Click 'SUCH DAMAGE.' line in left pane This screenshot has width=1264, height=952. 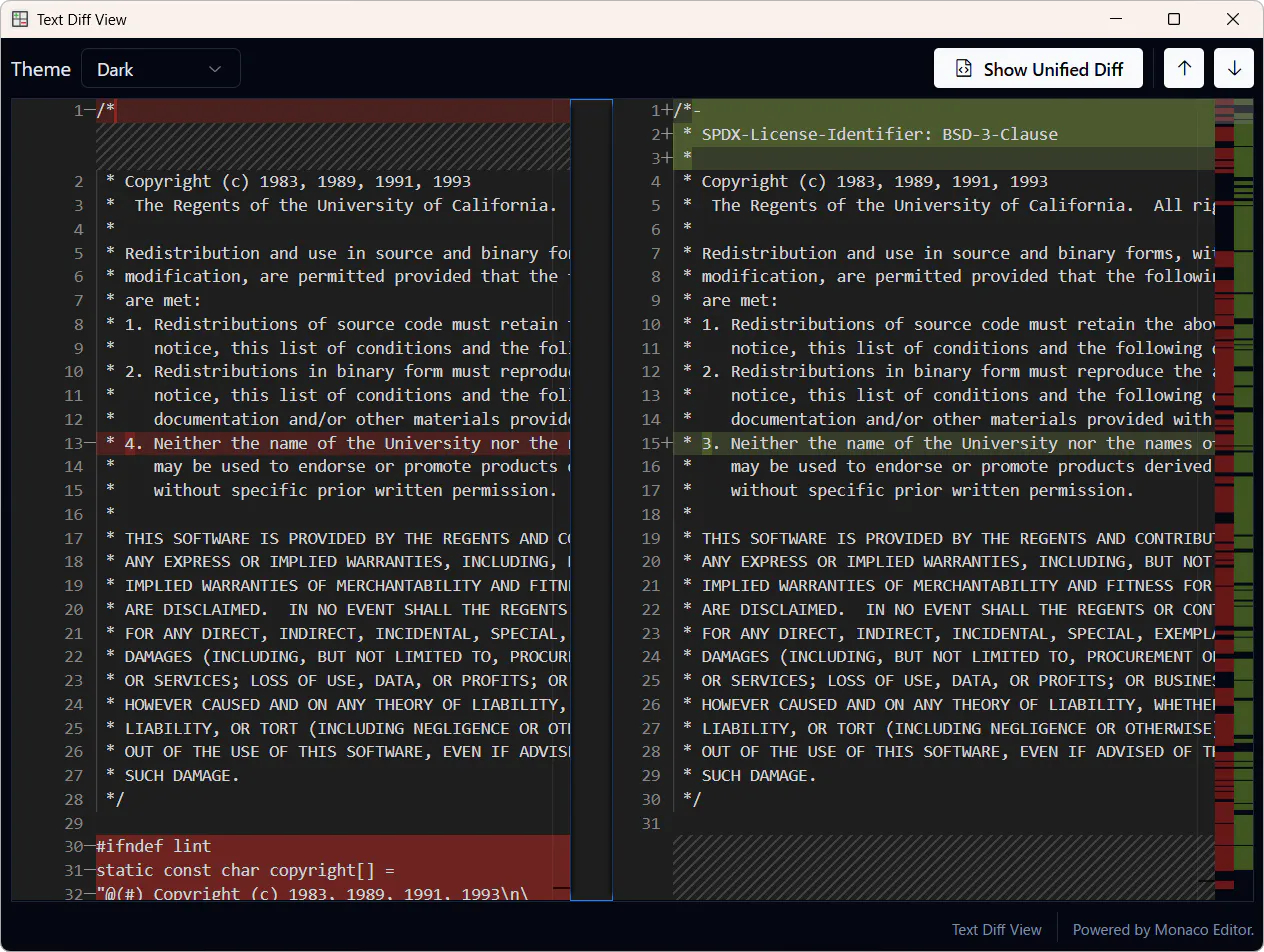tap(181, 776)
